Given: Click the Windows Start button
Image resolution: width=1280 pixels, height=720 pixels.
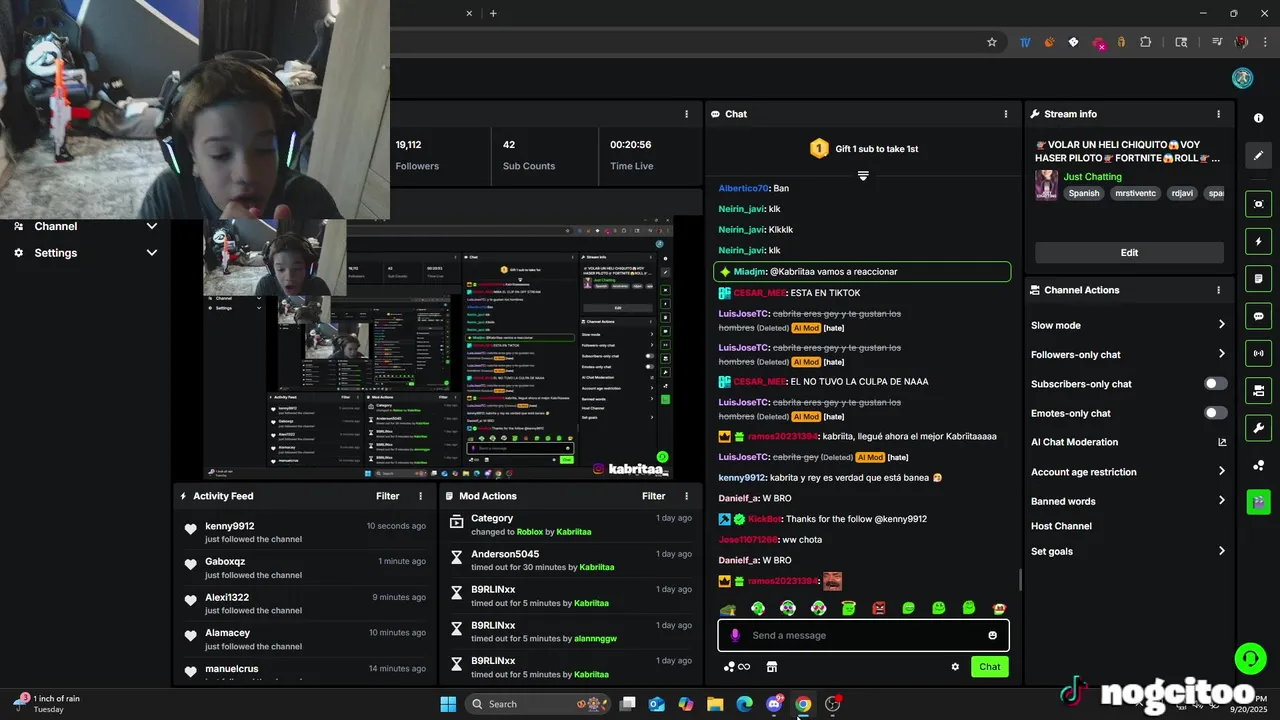Looking at the screenshot, I should [448, 704].
